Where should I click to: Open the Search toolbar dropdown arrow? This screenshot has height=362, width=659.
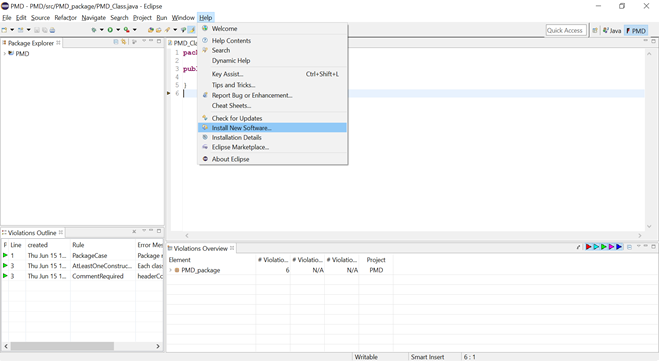pos(175,30)
